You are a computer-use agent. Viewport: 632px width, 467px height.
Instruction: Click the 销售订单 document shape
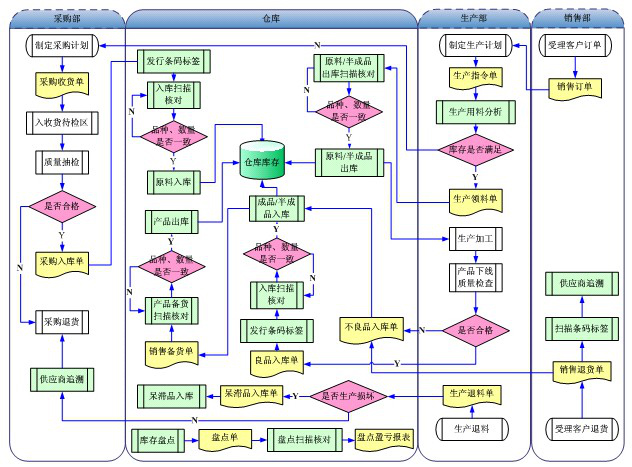click(x=575, y=87)
